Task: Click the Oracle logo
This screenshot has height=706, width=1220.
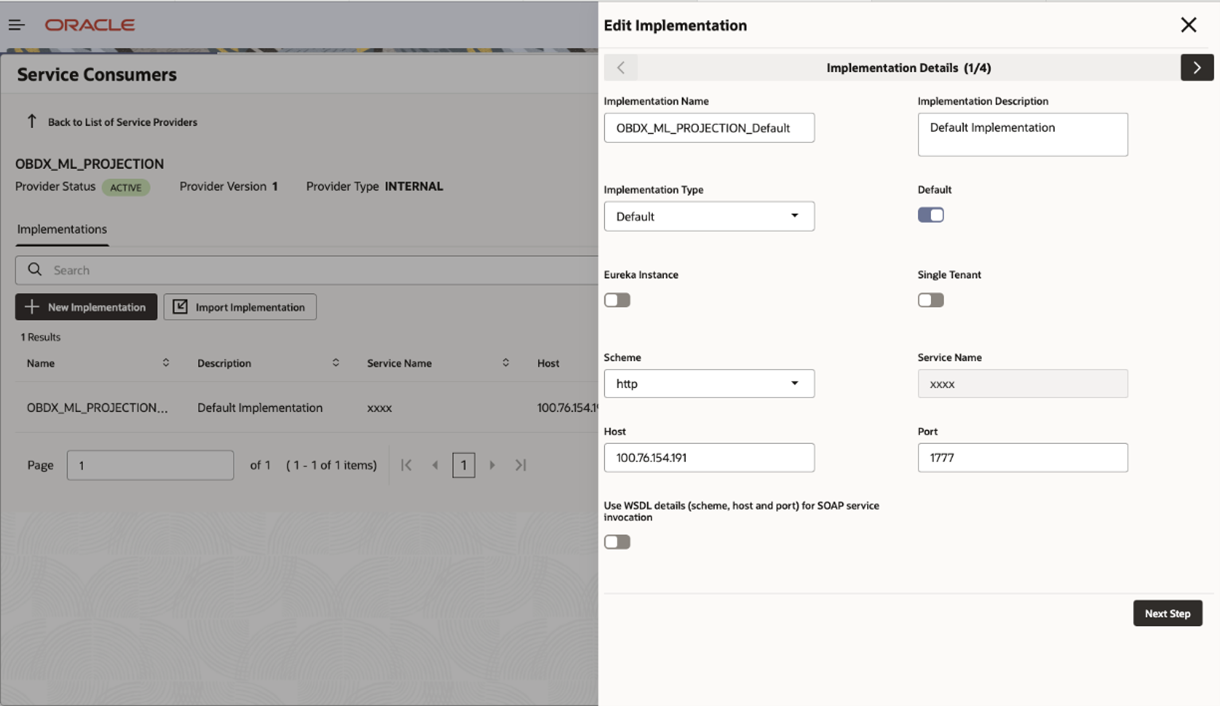Action: (x=90, y=25)
